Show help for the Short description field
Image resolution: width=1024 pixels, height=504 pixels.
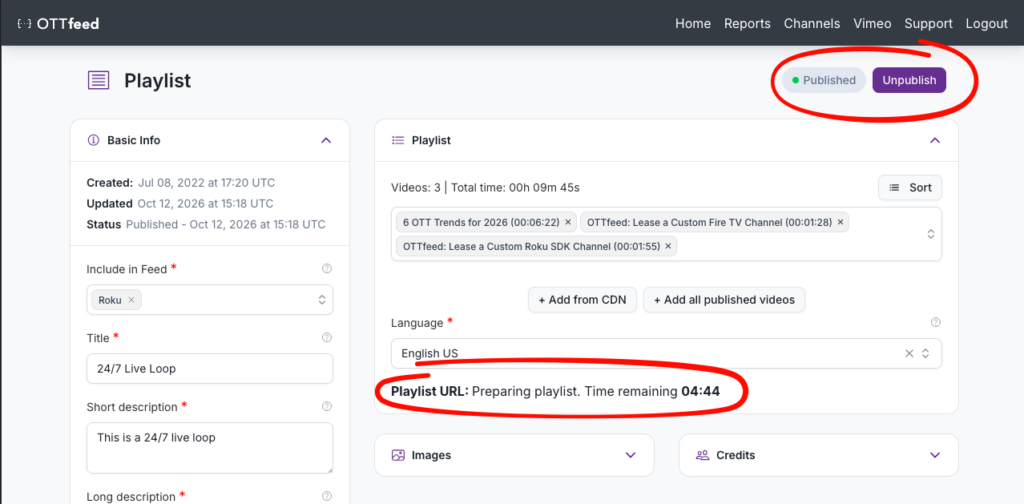coord(327,407)
